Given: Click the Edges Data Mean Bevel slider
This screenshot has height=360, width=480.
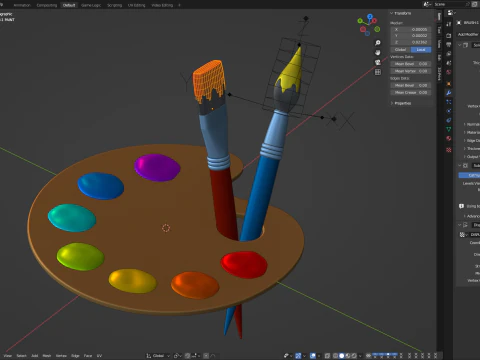Looking at the screenshot, I should coord(411,85).
